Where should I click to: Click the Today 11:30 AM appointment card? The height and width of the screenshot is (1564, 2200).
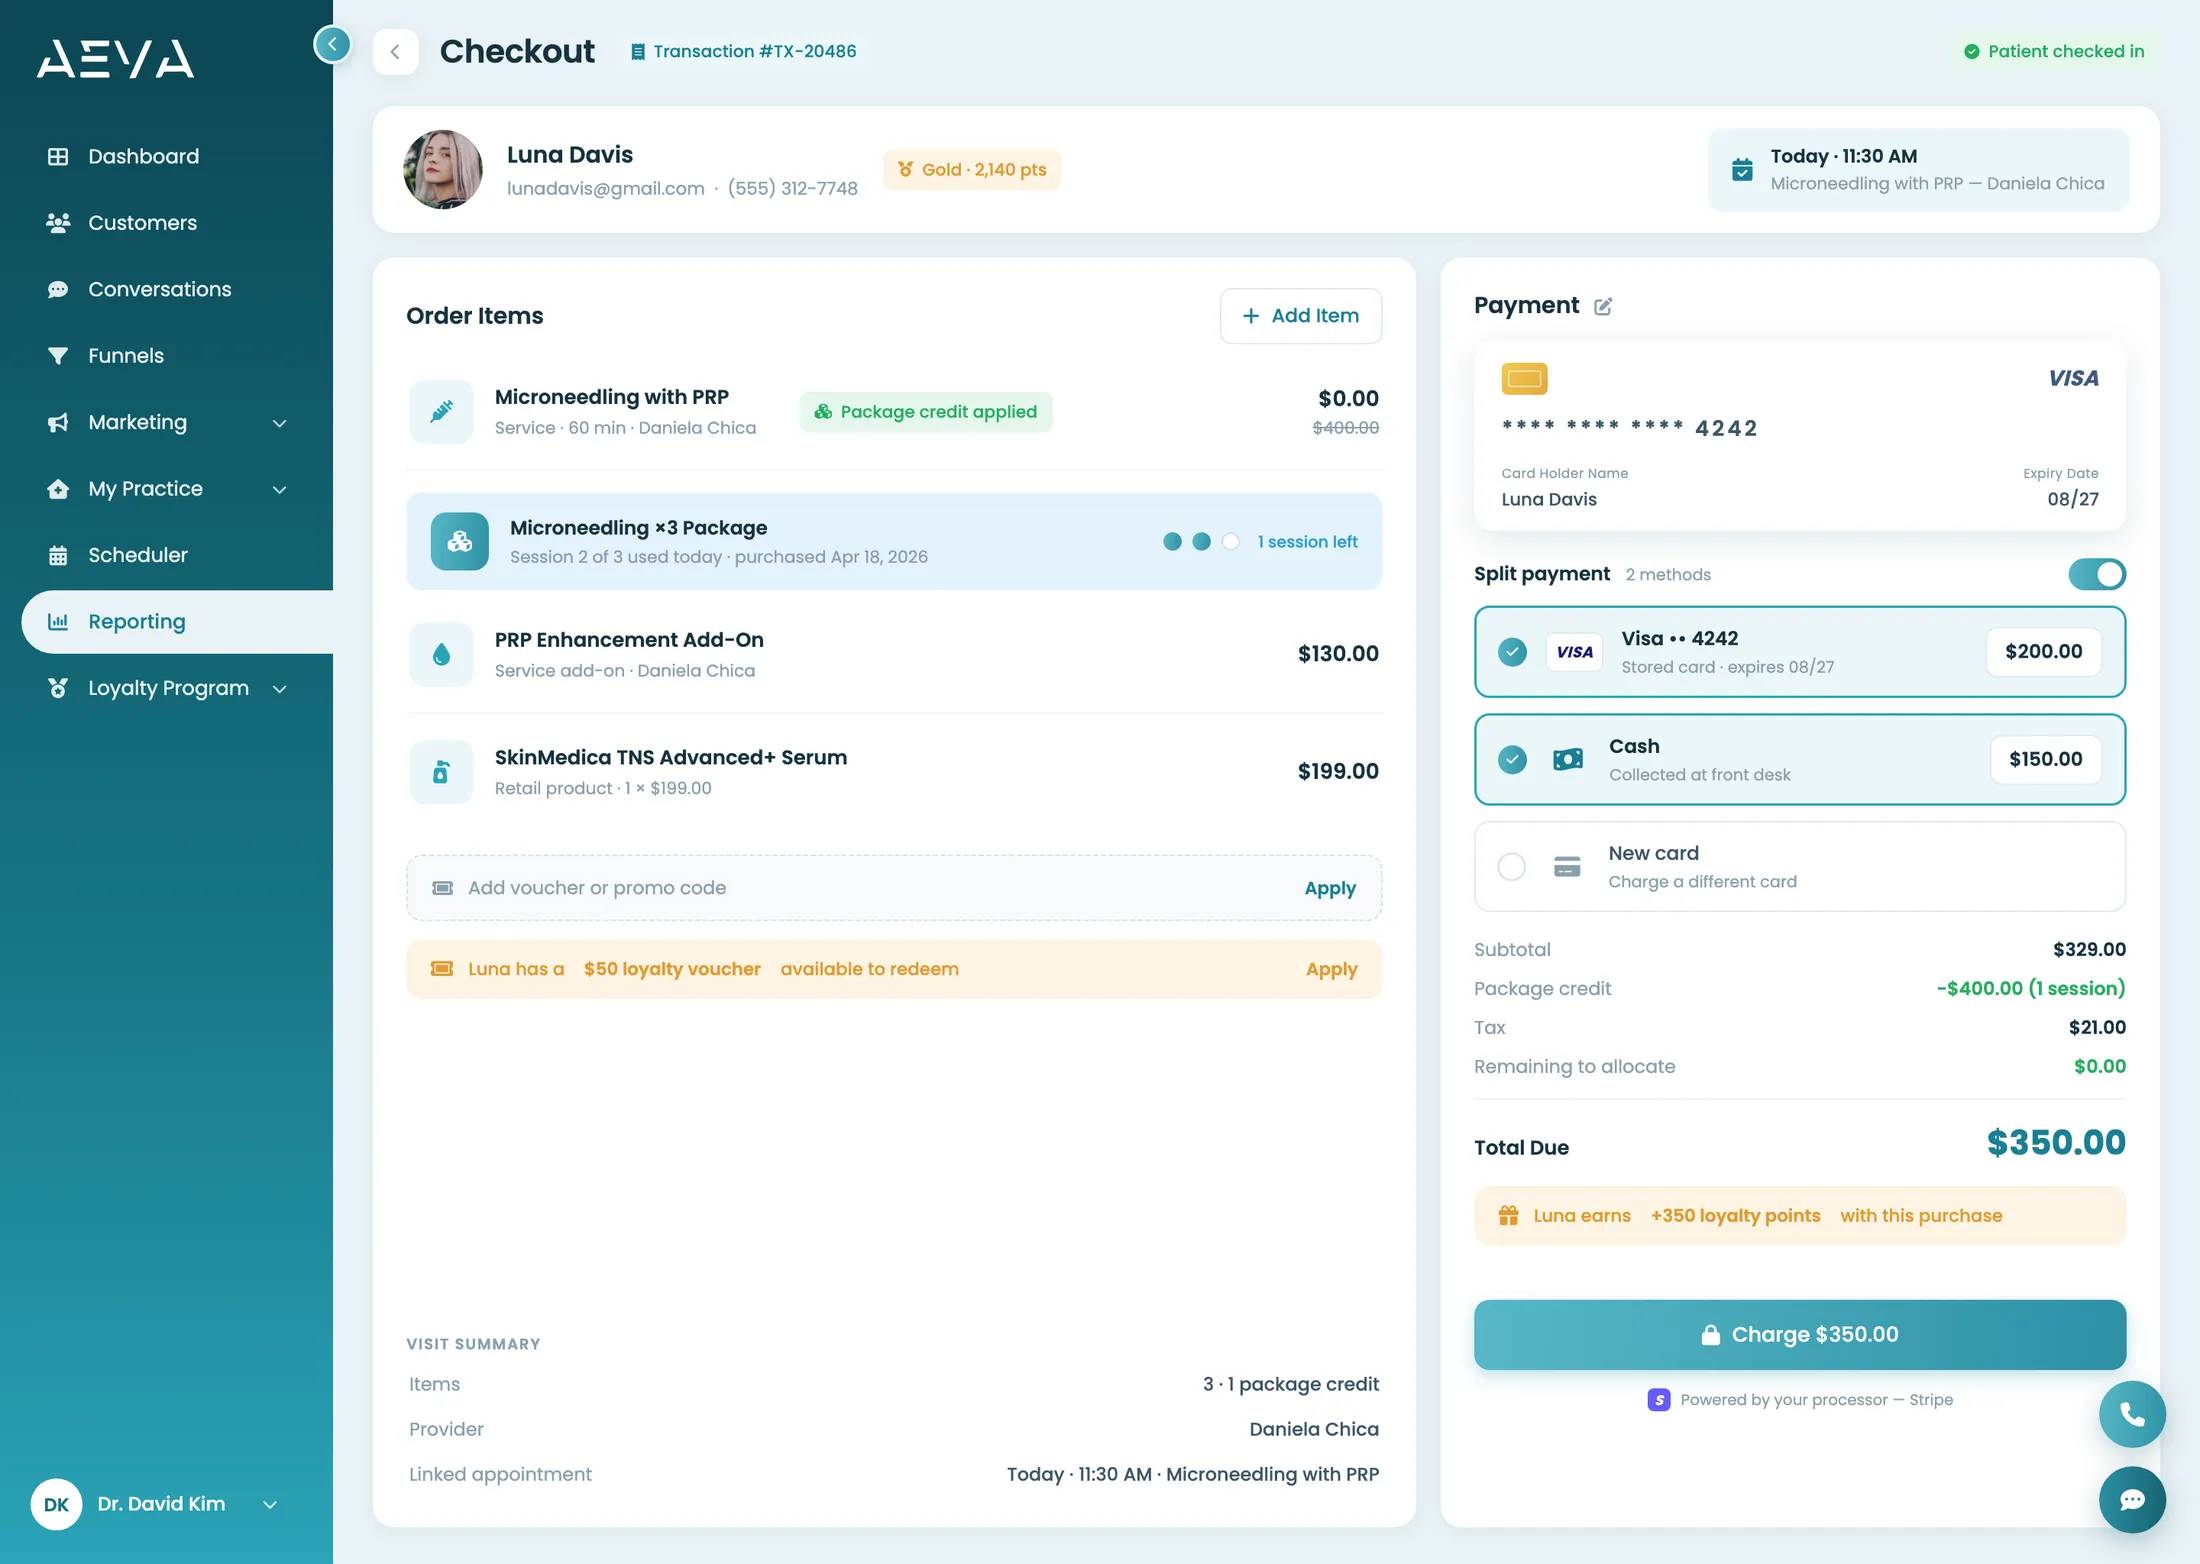tap(1917, 170)
